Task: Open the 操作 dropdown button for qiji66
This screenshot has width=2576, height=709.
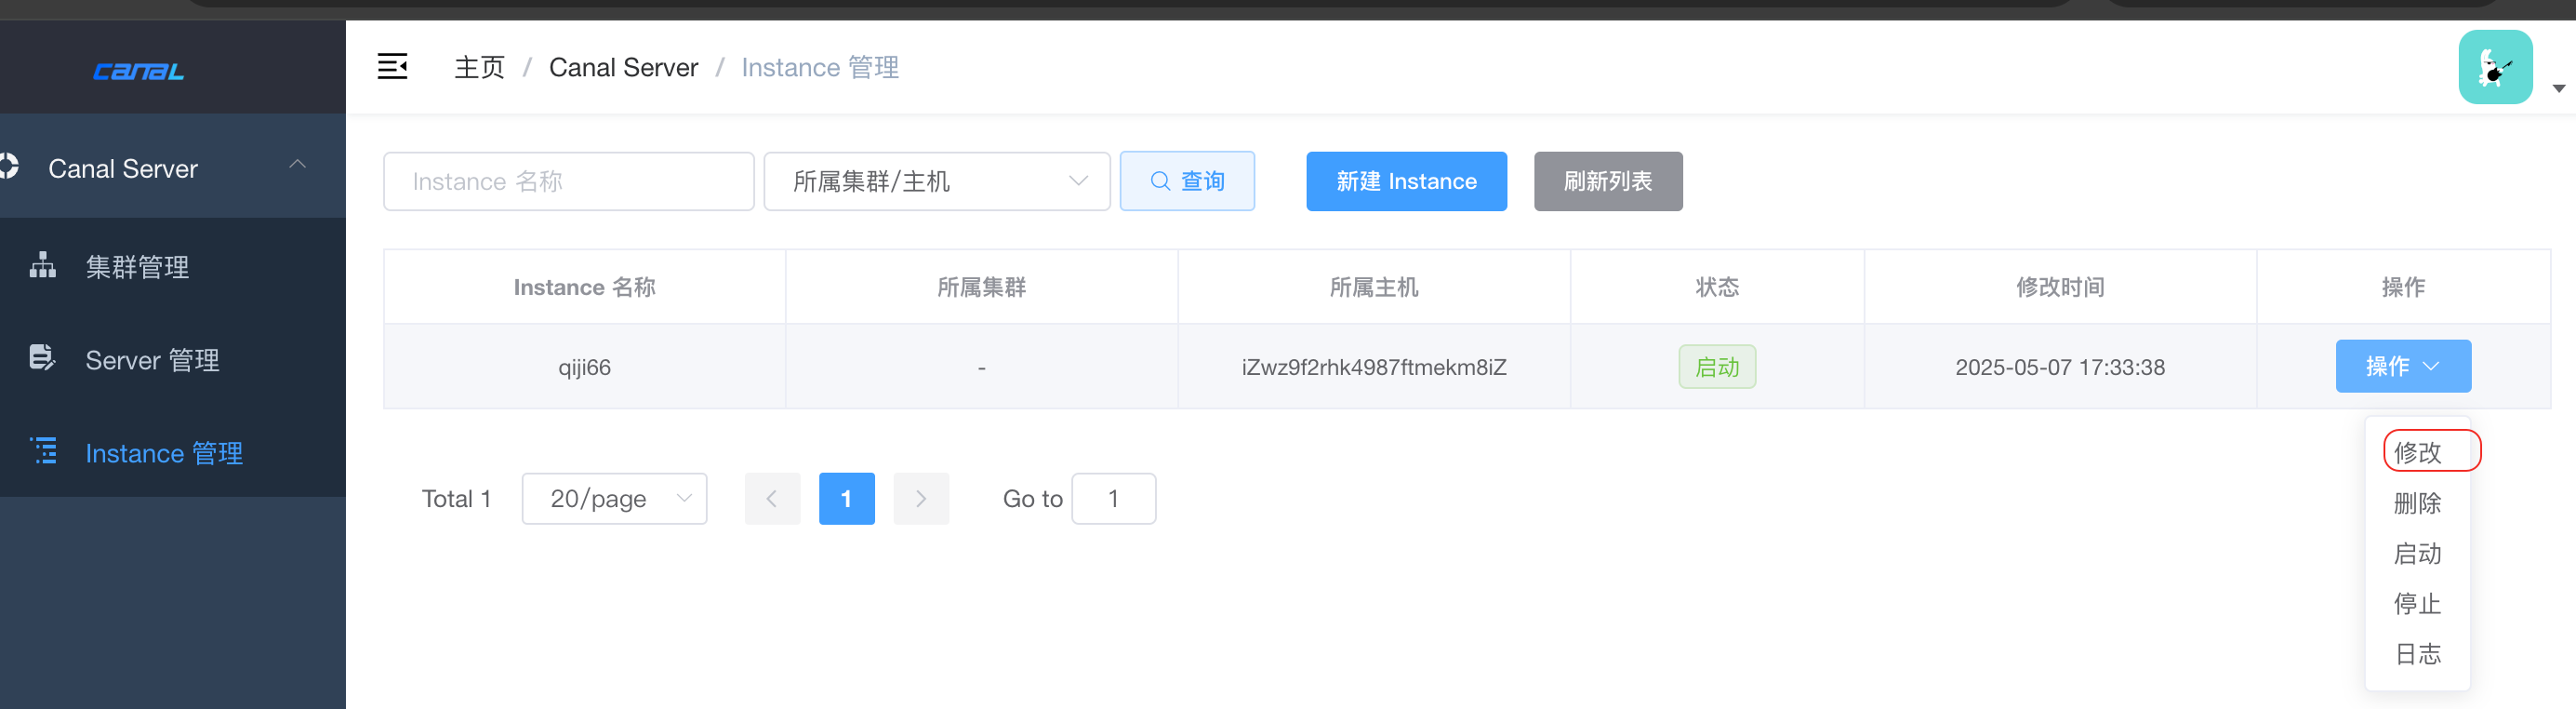Action: pos(2403,366)
